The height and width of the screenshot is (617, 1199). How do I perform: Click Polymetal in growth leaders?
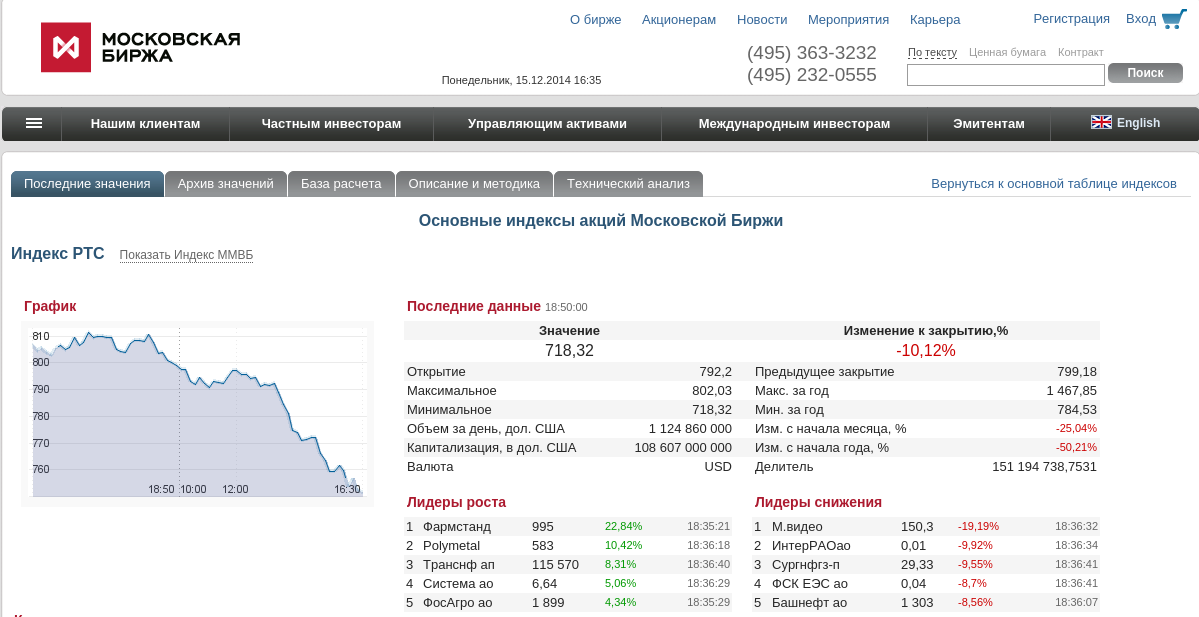(x=451, y=546)
